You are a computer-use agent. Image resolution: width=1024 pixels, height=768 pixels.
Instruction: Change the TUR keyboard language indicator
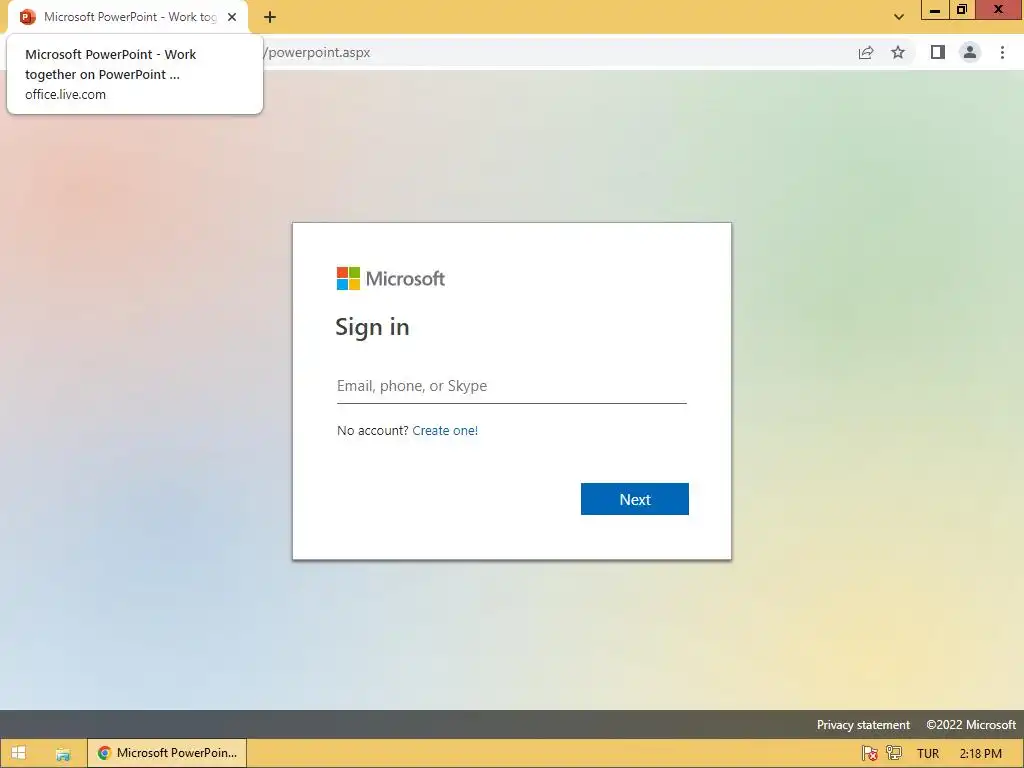pyautogui.click(x=928, y=754)
